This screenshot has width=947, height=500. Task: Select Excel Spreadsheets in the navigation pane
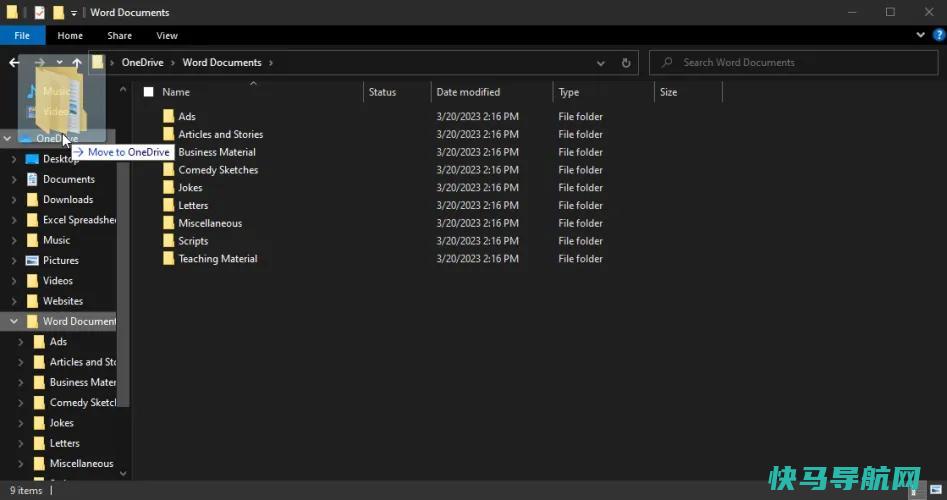pos(79,220)
